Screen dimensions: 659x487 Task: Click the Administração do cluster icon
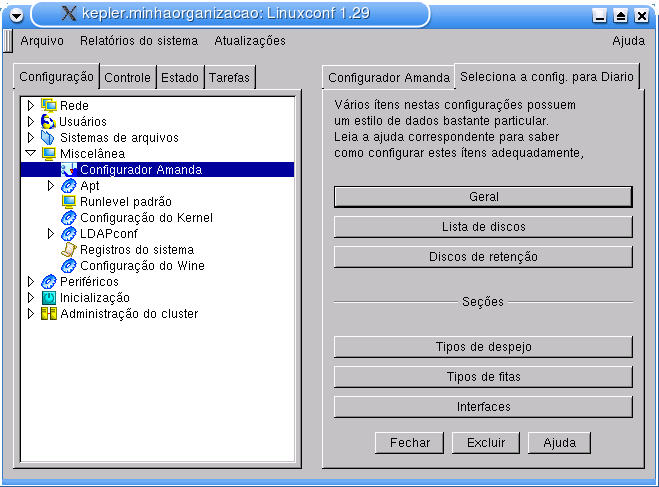tap(49, 313)
